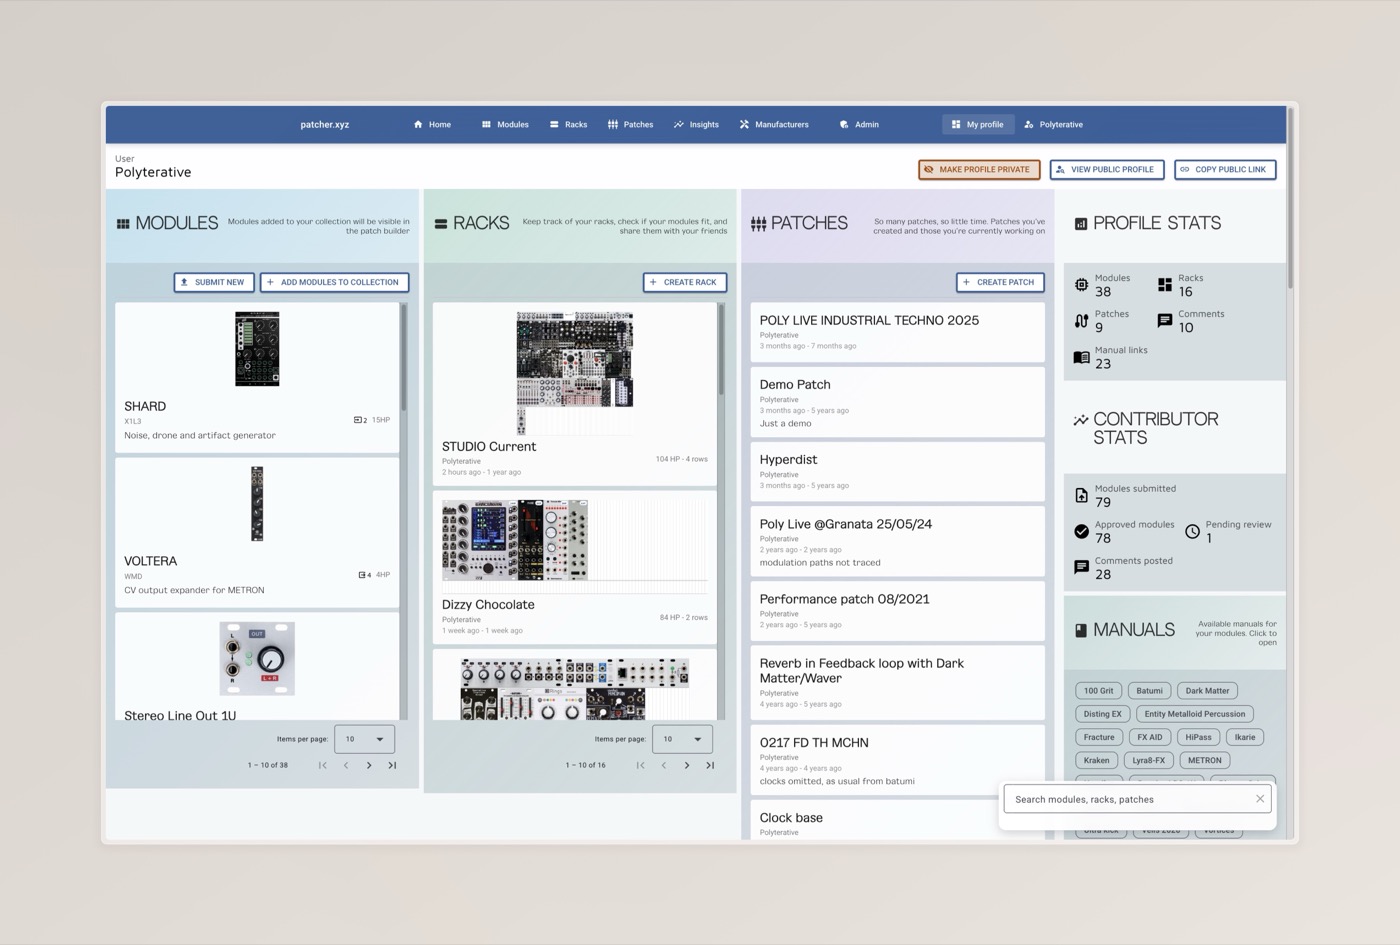1400x945 pixels.
Task: Jump to last page of racks
Action: (x=710, y=765)
